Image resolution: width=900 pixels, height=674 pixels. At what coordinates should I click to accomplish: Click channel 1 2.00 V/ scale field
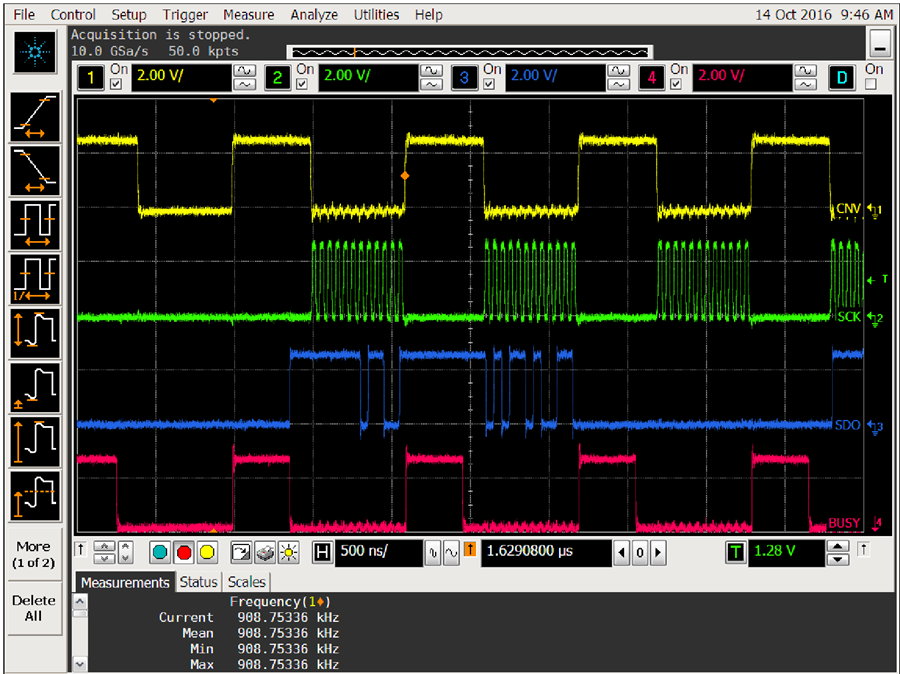(x=181, y=78)
